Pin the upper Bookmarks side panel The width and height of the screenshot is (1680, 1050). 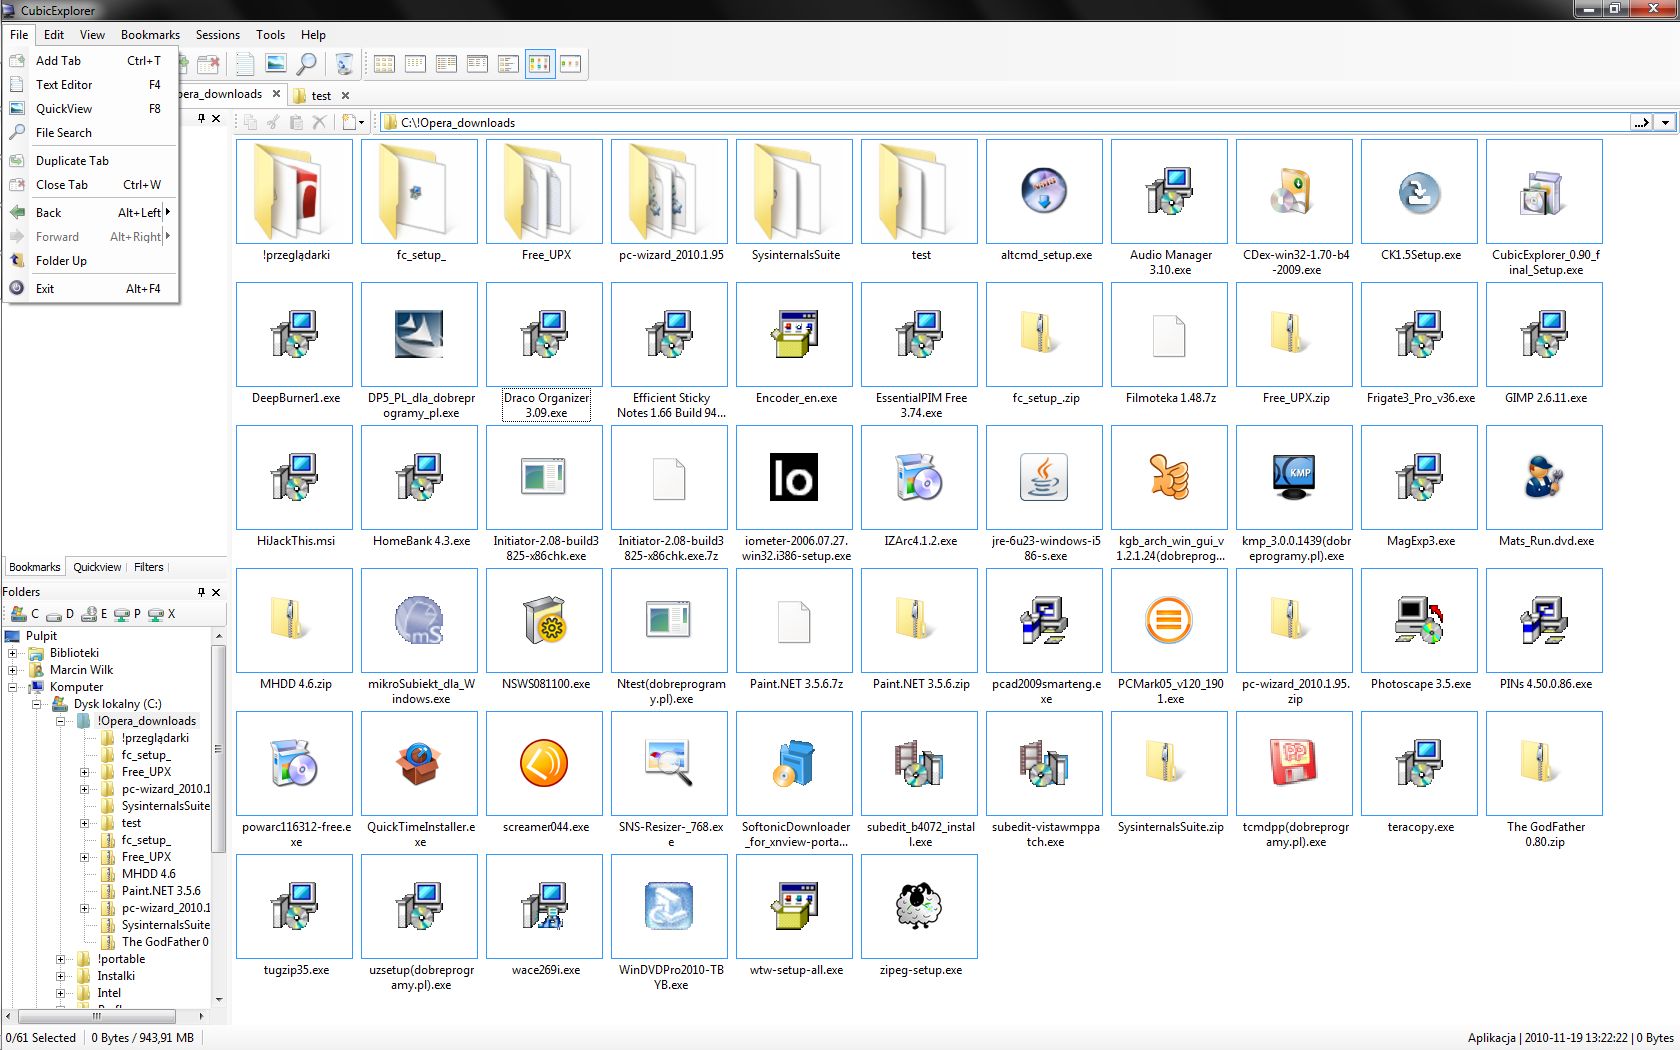tap(201, 118)
